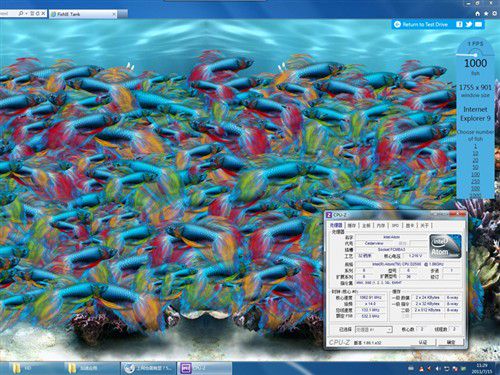Viewport: 500px width, 375px height.
Task: Click the volume speaker tray icon
Action: (x=438, y=369)
